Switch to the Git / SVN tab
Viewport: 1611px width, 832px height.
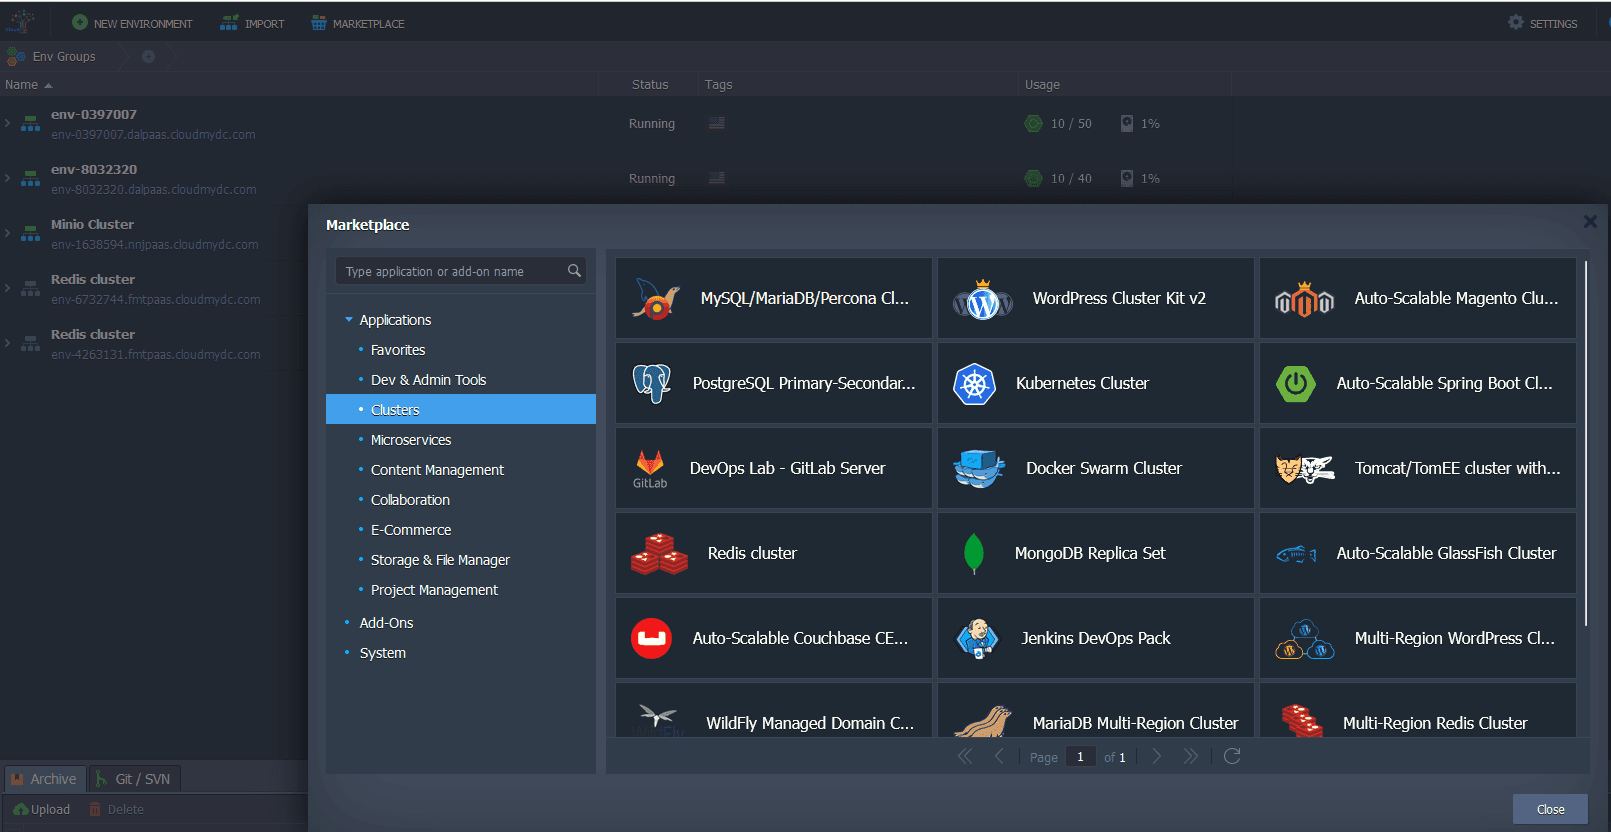(x=134, y=779)
